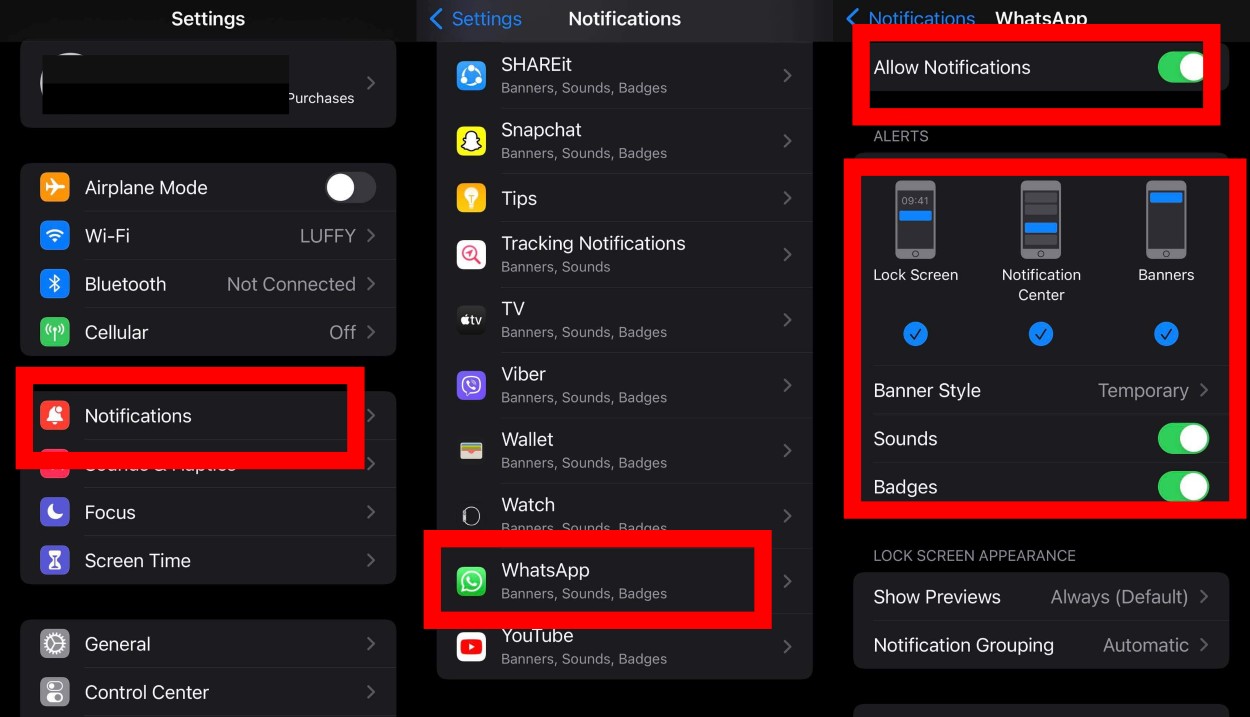The height and width of the screenshot is (717, 1250).
Task: Open Notification Grouping chevron showing Automatic
Action: 1204,645
